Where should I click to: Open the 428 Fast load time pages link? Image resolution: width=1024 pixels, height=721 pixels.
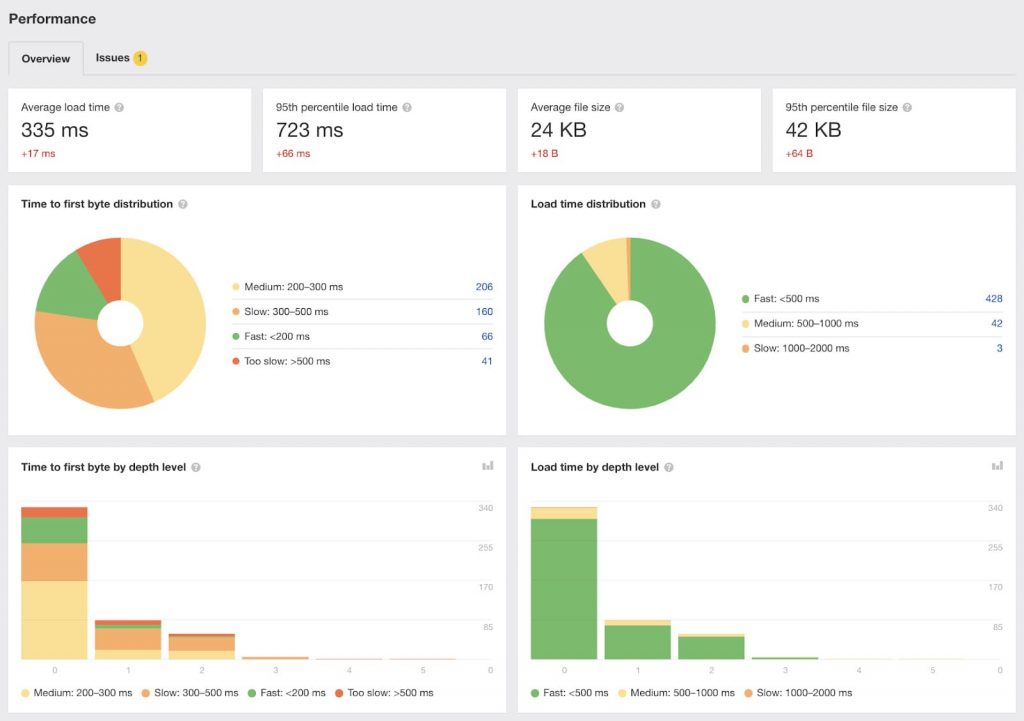993,299
